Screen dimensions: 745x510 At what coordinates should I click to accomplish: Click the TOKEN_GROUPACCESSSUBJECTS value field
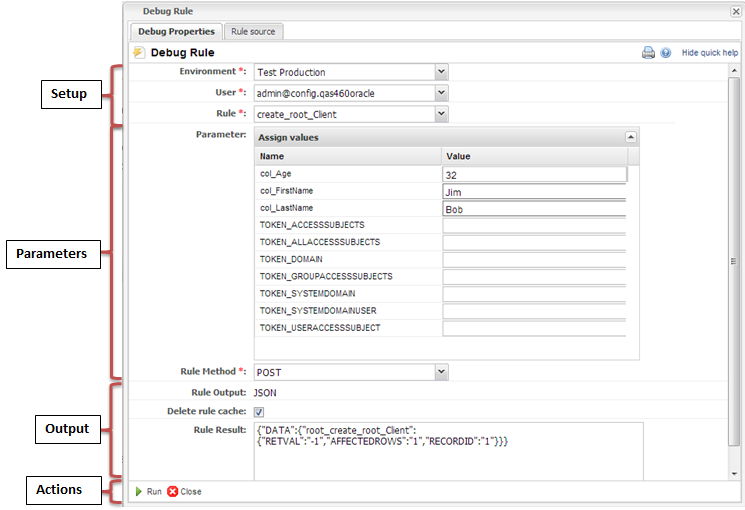click(535, 277)
